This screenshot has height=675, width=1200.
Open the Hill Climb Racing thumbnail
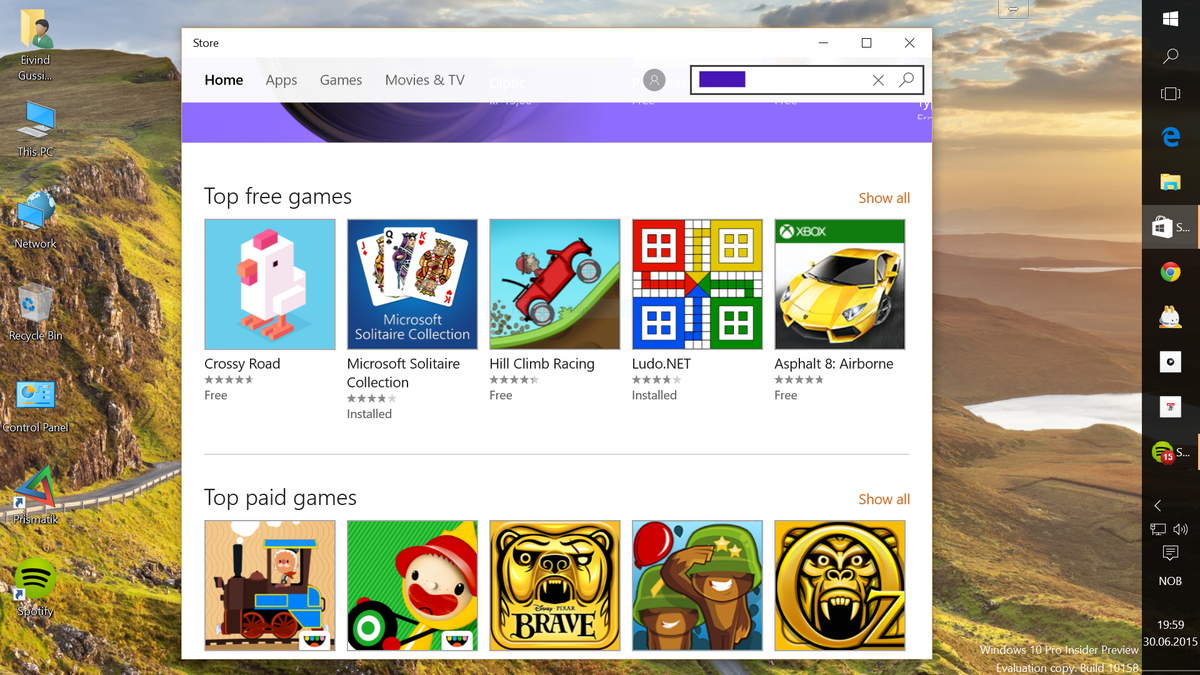555,284
